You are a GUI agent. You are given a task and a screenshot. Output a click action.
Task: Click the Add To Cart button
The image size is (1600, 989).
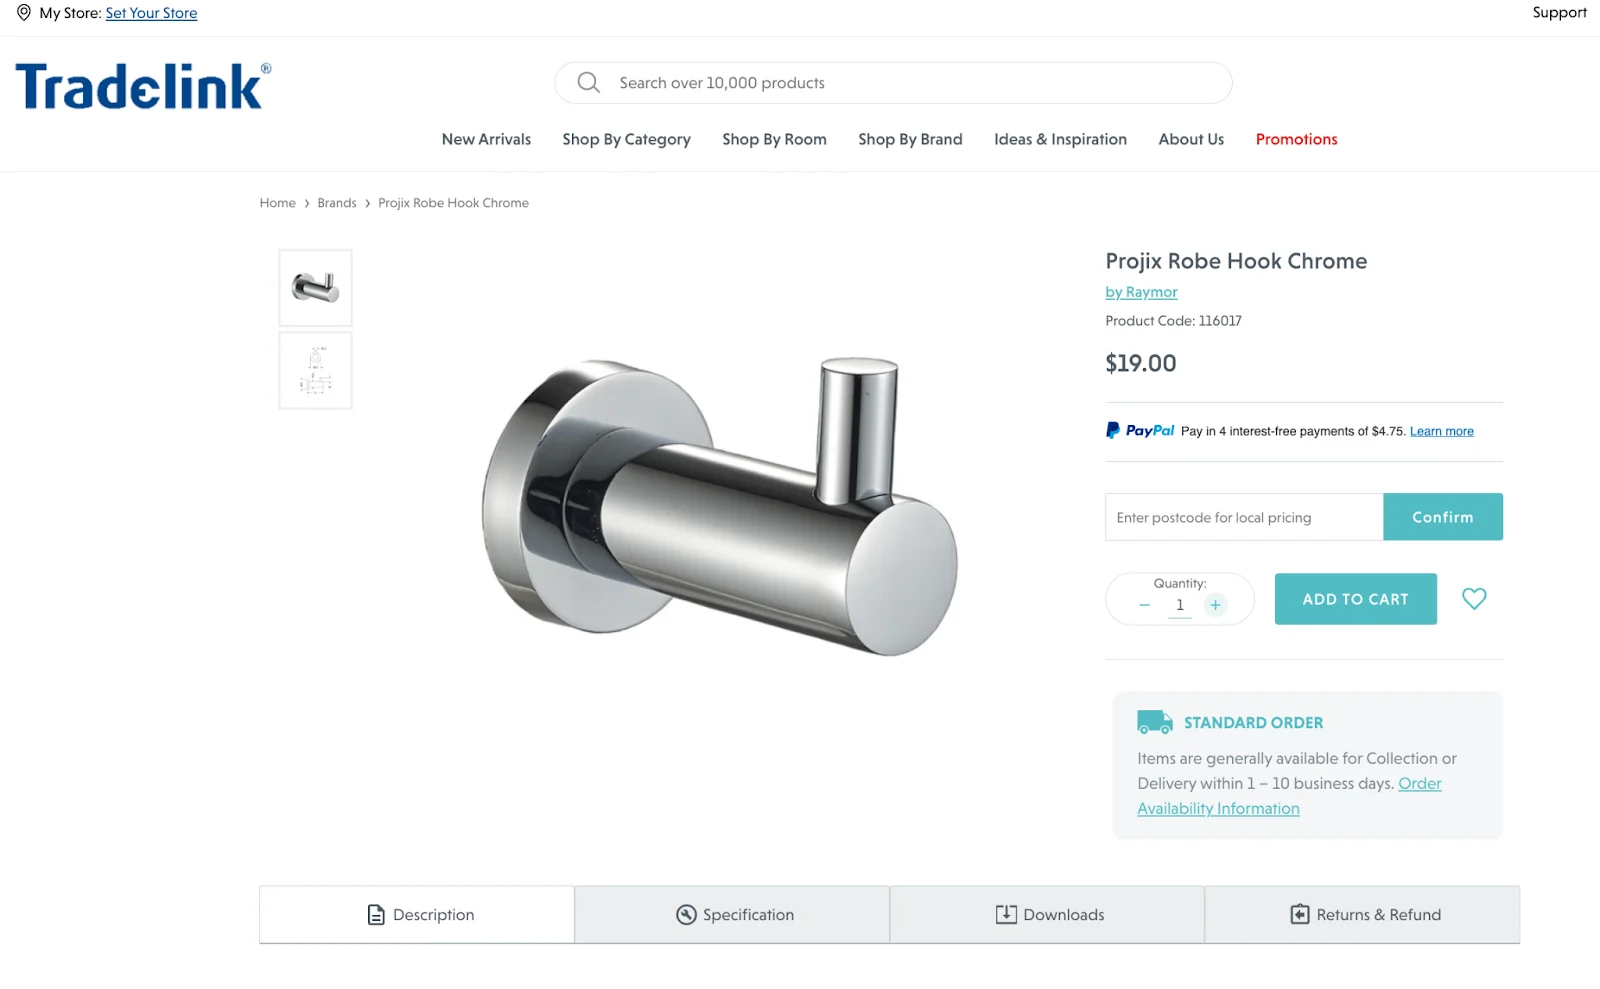[x=1355, y=599]
